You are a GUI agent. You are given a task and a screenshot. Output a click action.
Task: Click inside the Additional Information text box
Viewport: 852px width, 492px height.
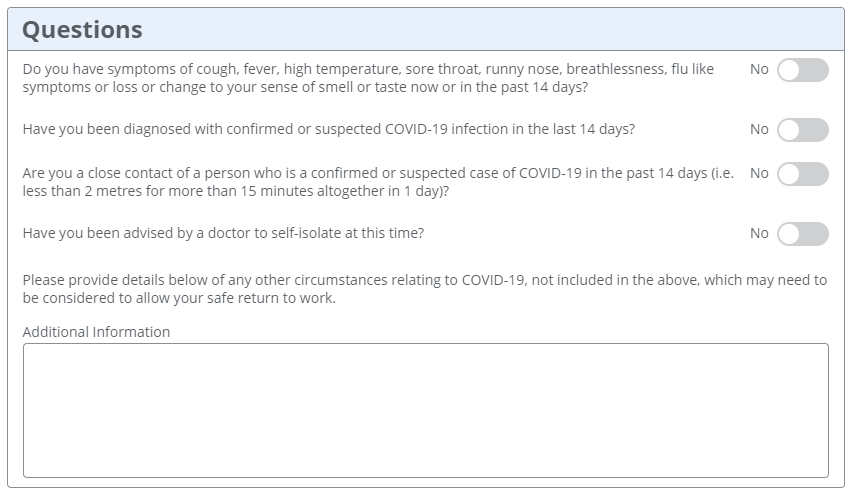click(x=425, y=410)
